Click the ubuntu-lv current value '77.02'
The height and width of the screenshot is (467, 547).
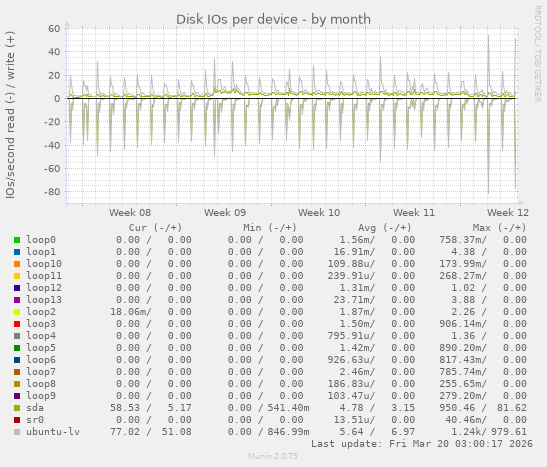pos(125,432)
